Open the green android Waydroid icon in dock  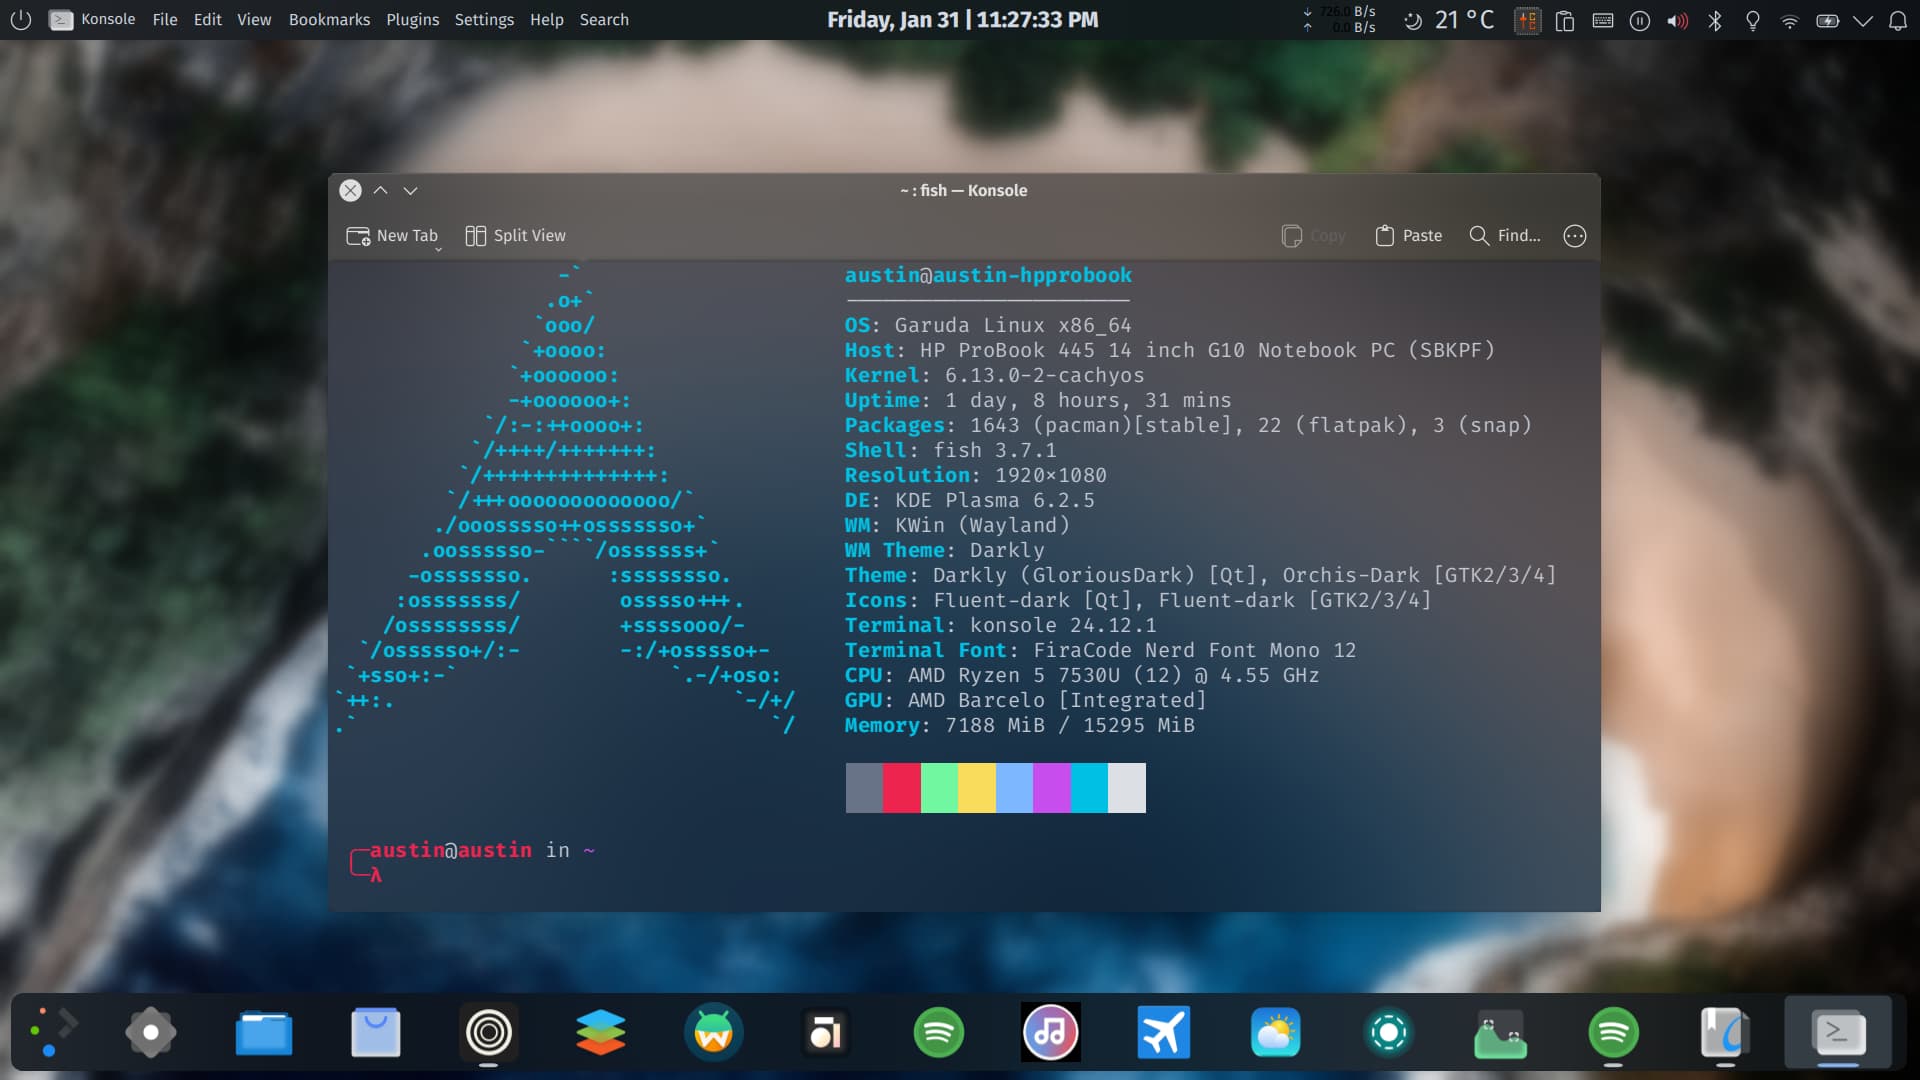point(714,1033)
